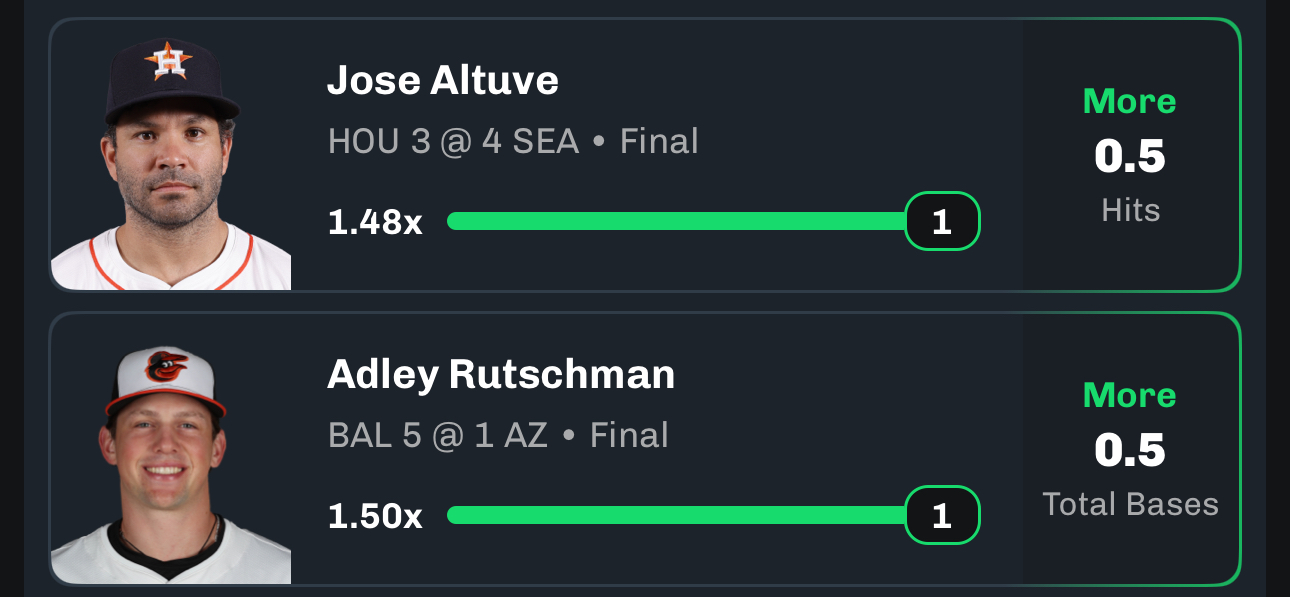Click the Hits stat label
This screenshot has width=1290, height=597.
coord(1130,210)
